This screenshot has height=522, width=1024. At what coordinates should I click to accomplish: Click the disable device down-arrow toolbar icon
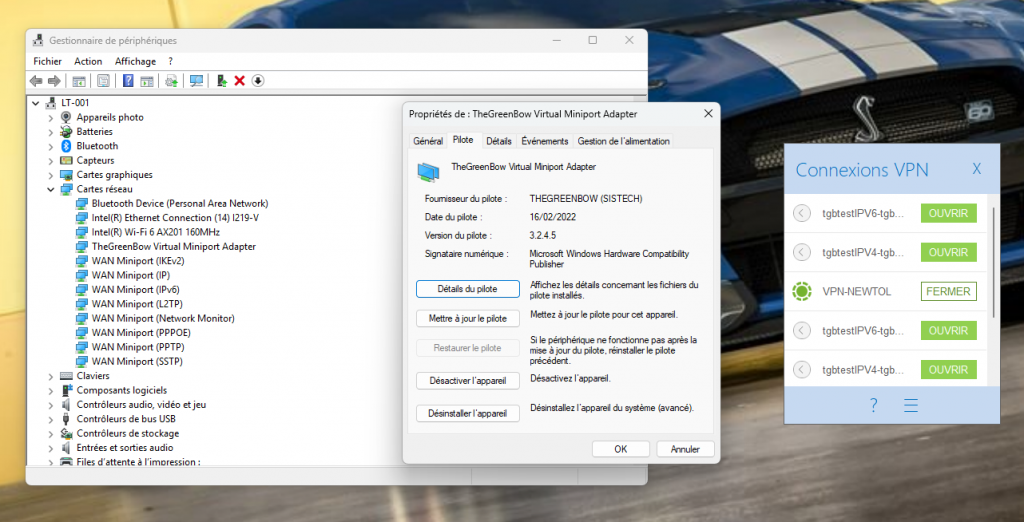pyautogui.click(x=257, y=81)
